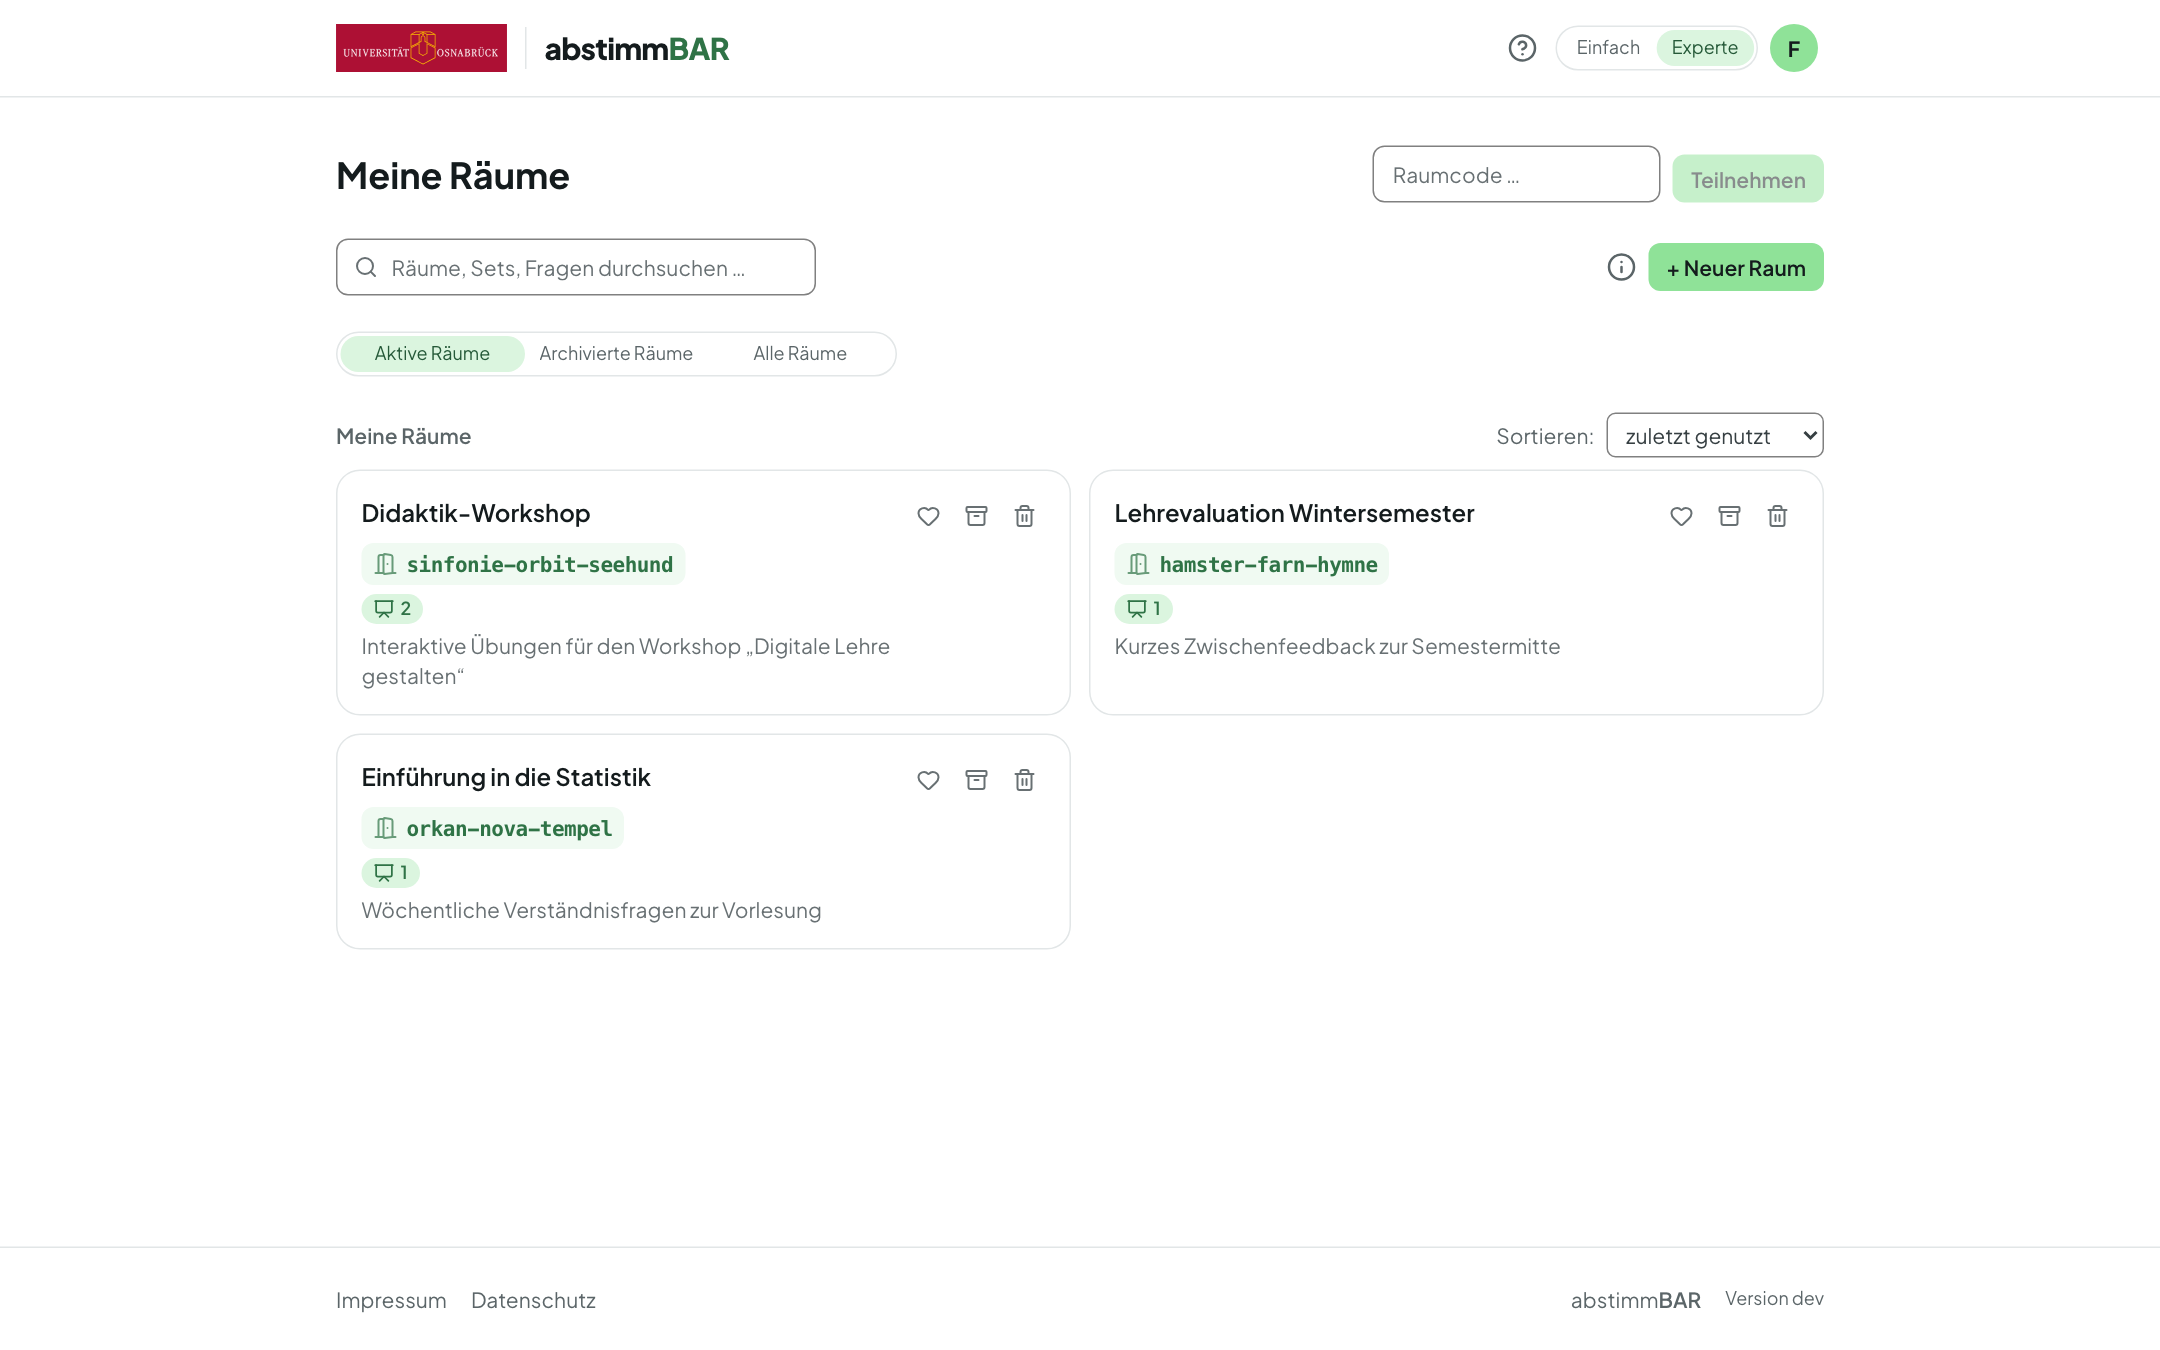This screenshot has height=1350, width=2160.
Task: Click room code hamster-farn-hymne
Action: (x=1269, y=565)
